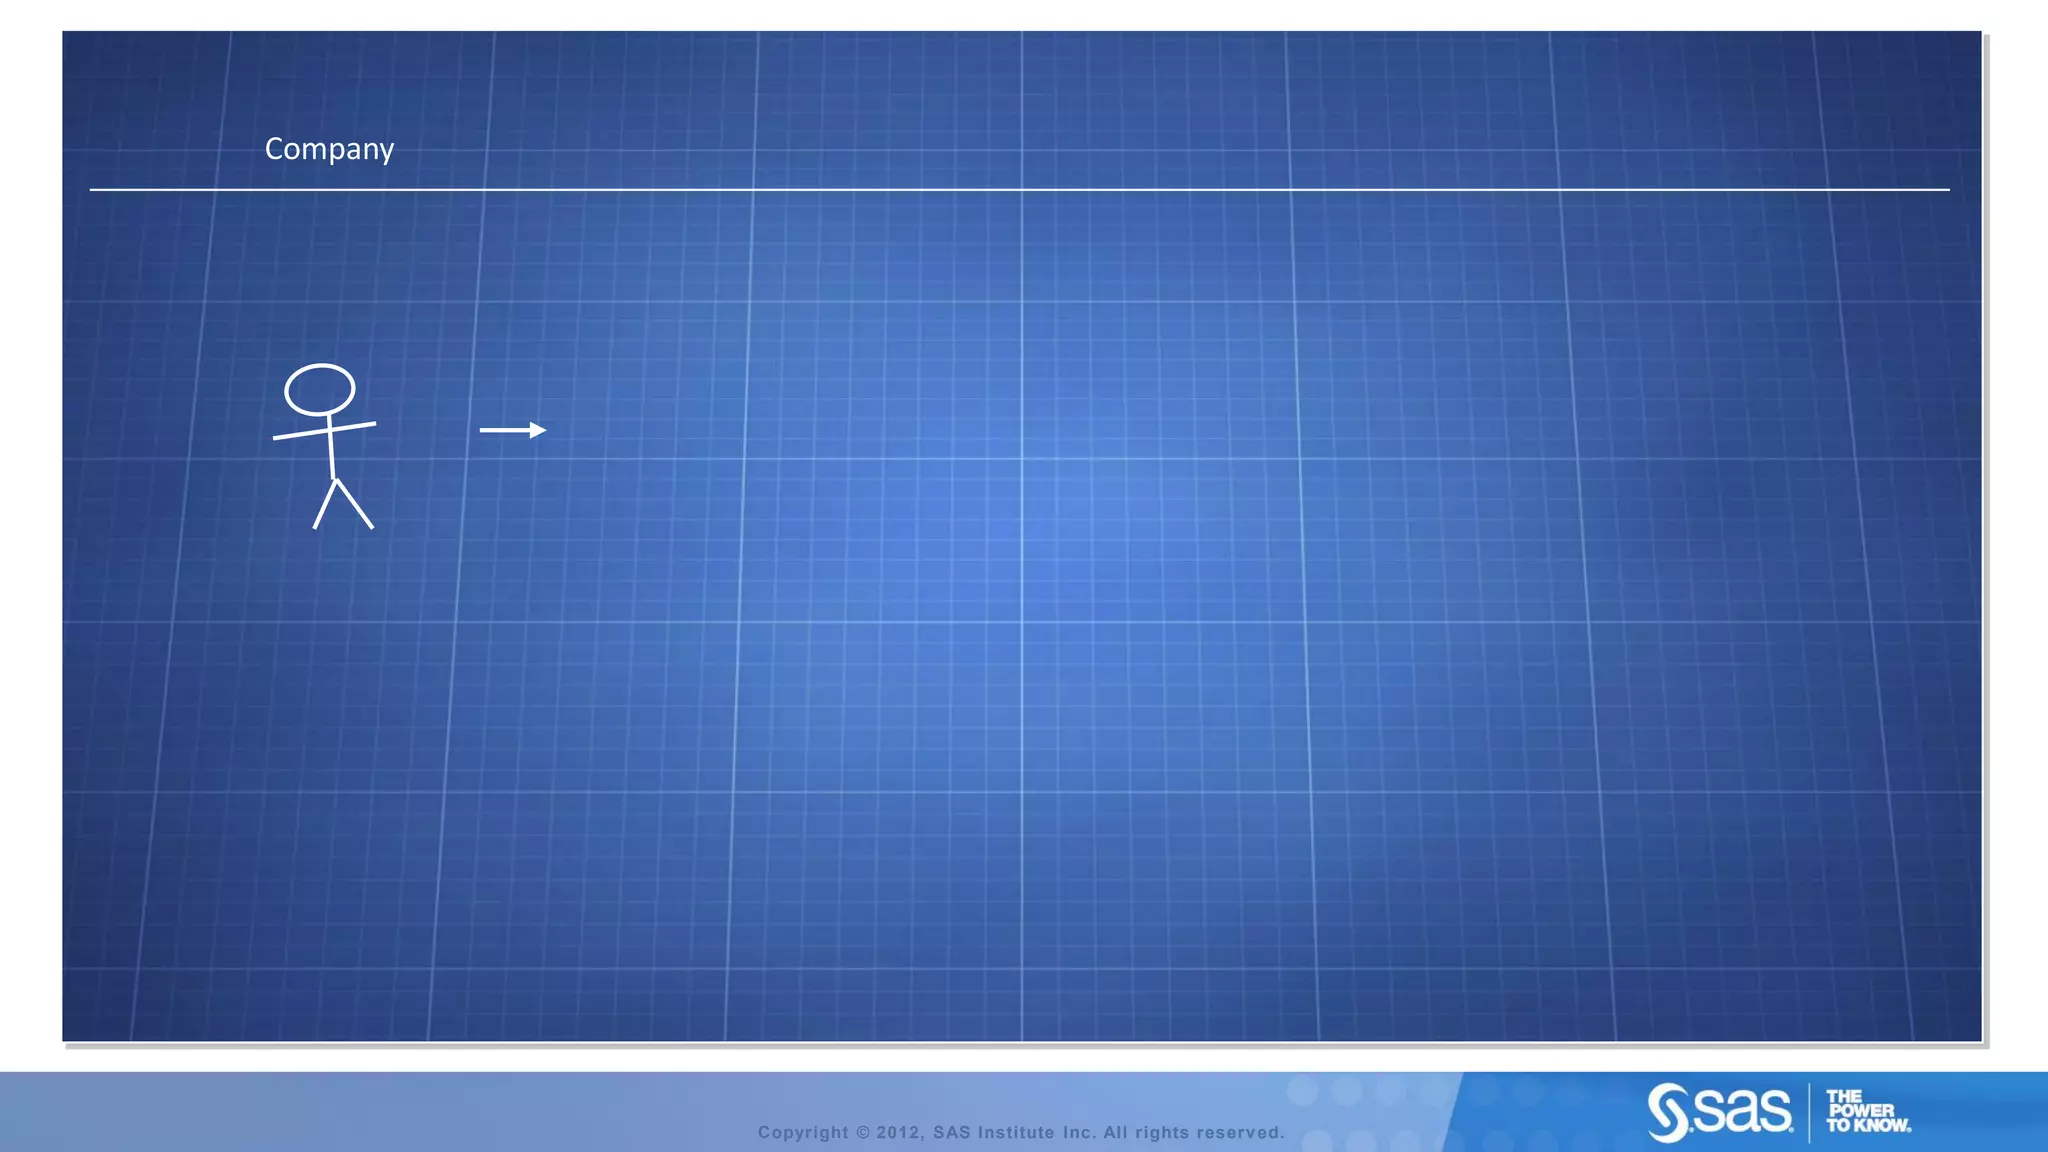Click the white horizontal line under the title
The height and width of the screenshot is (1152, 2048).
1020,189
